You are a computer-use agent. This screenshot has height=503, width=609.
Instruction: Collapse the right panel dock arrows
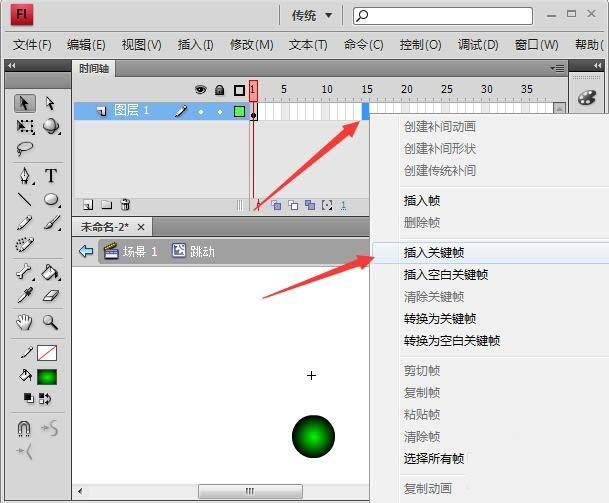597,66
